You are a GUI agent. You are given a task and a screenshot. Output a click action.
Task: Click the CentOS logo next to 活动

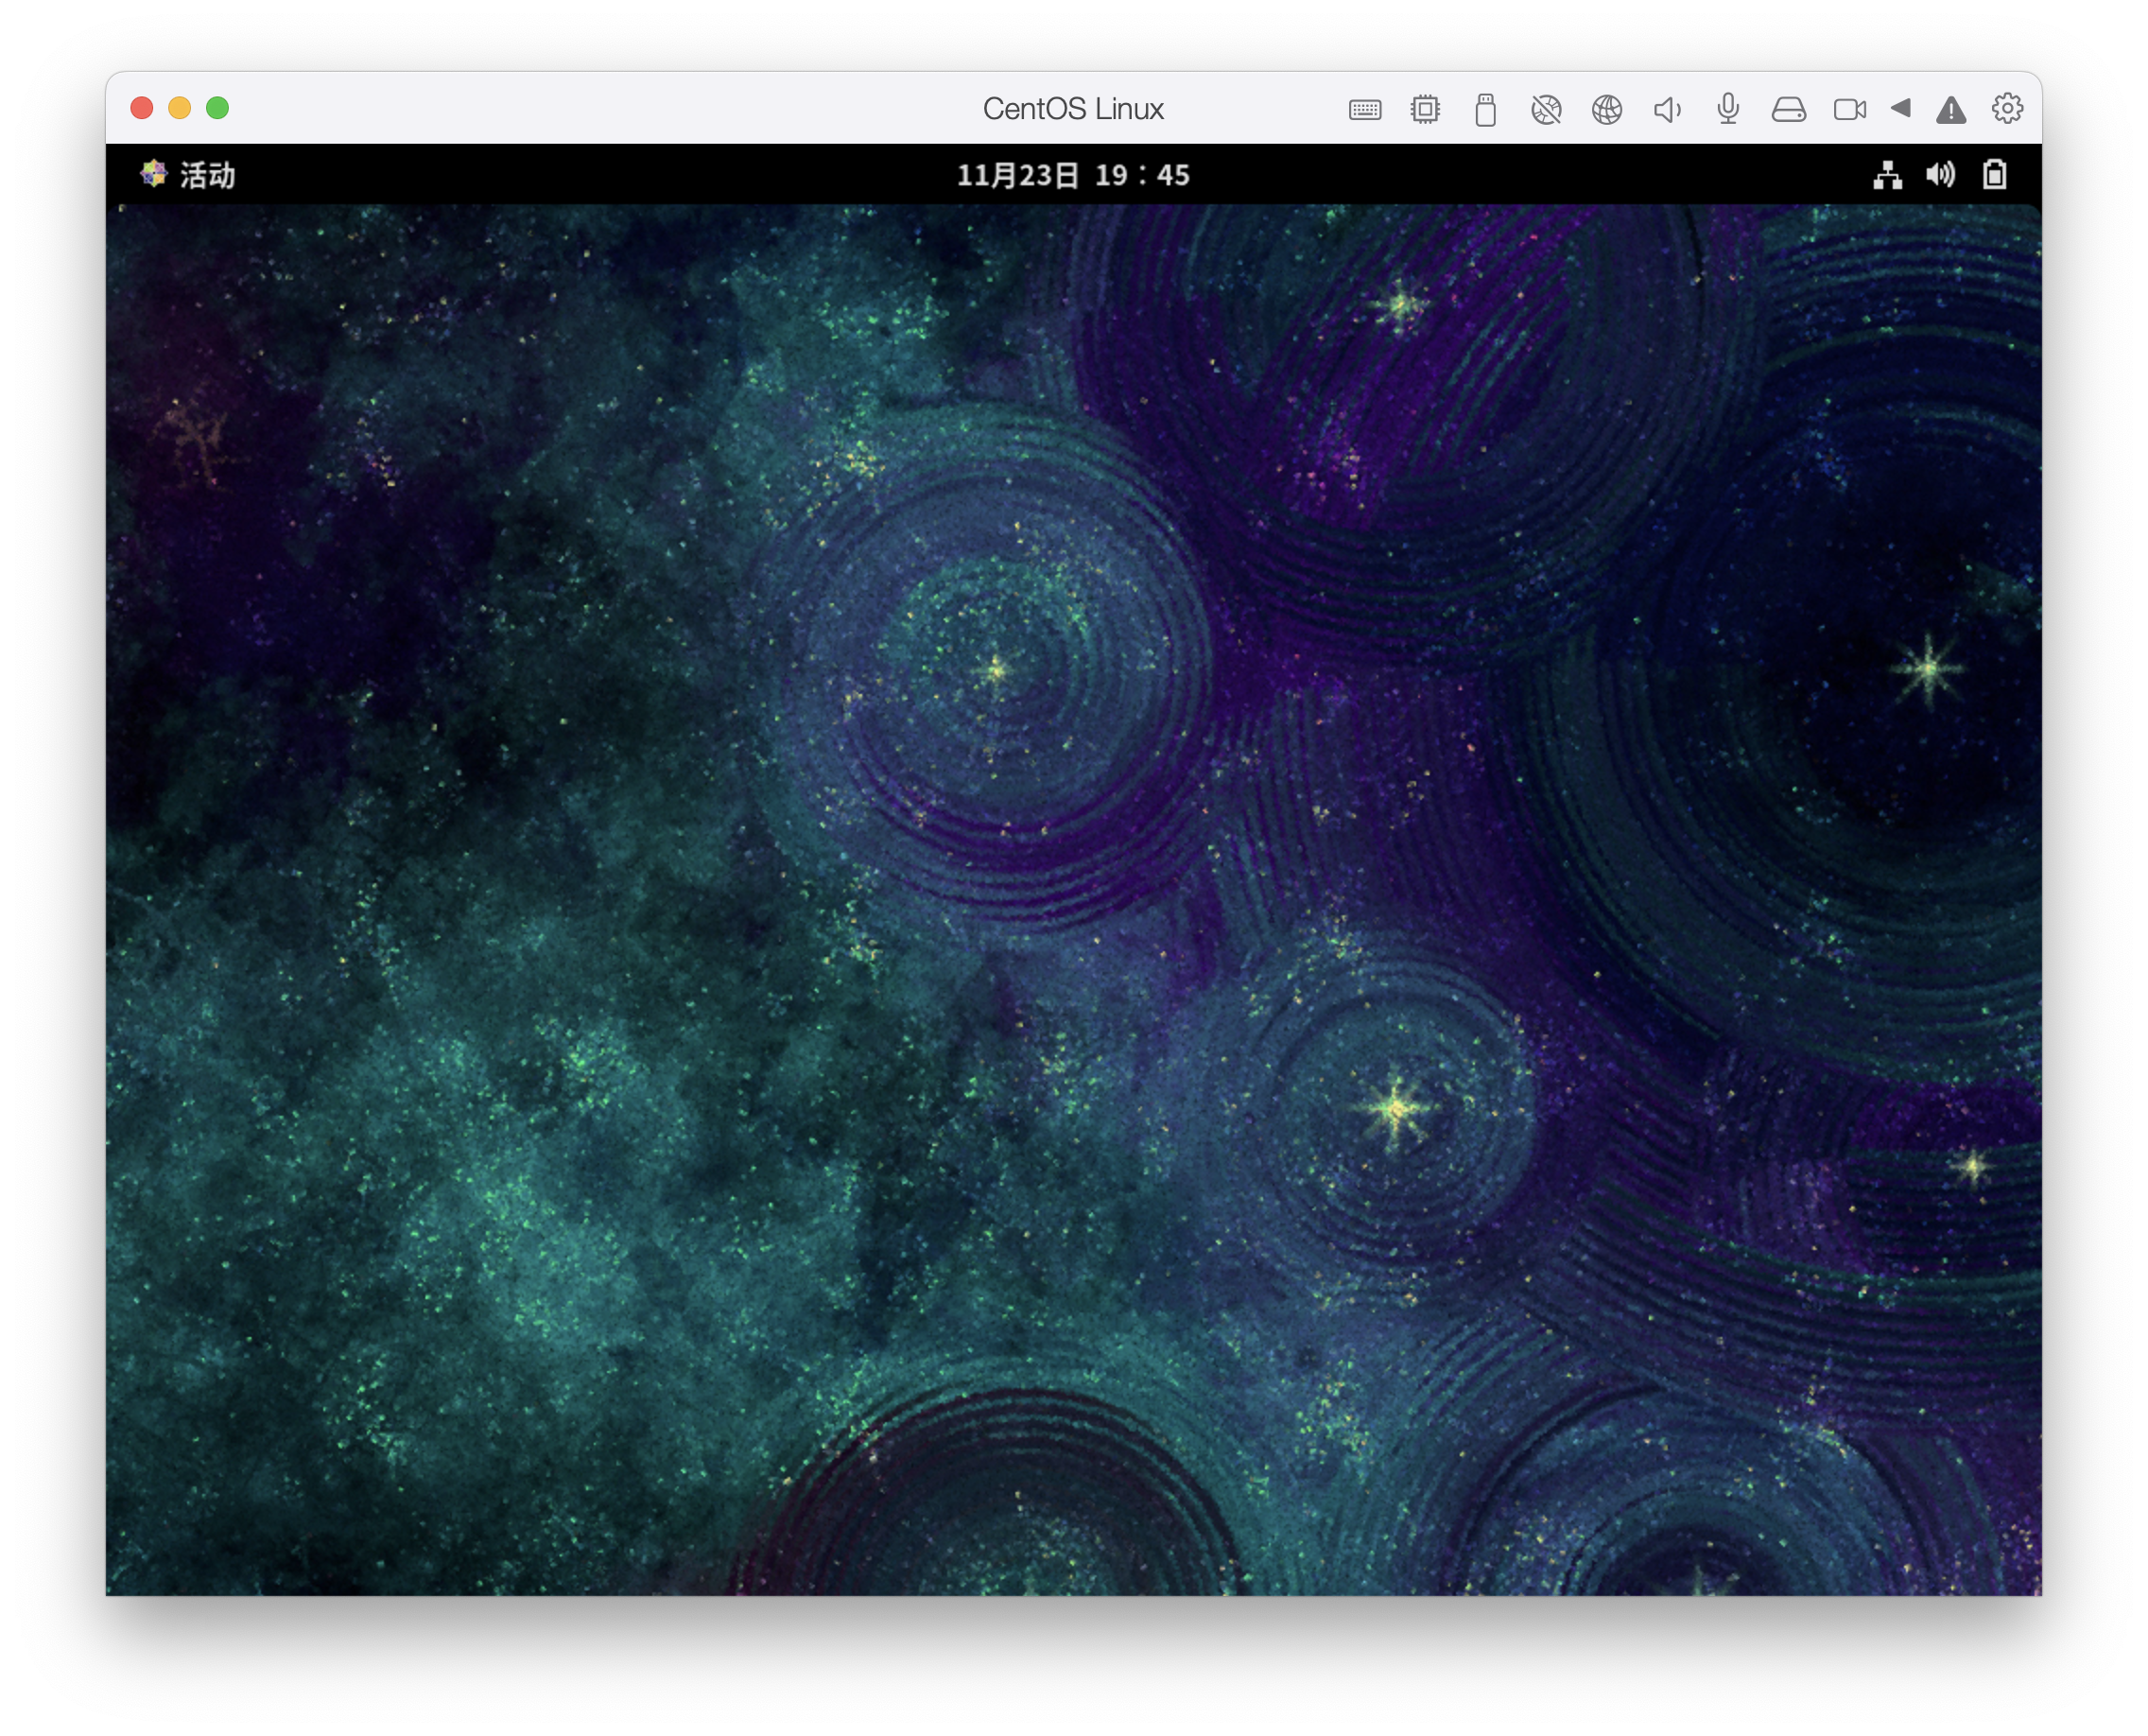154,174
